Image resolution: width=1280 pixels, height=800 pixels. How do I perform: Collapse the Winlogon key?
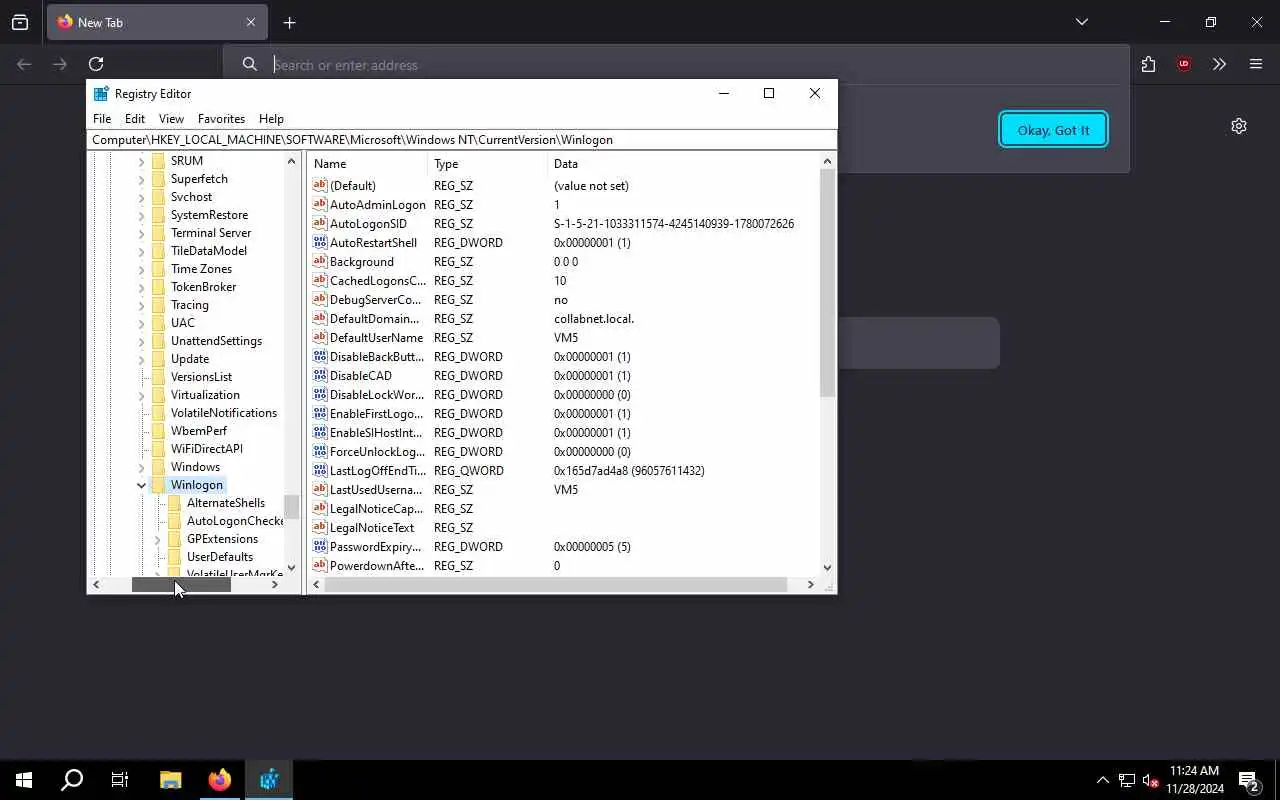[x=141, y=485]
